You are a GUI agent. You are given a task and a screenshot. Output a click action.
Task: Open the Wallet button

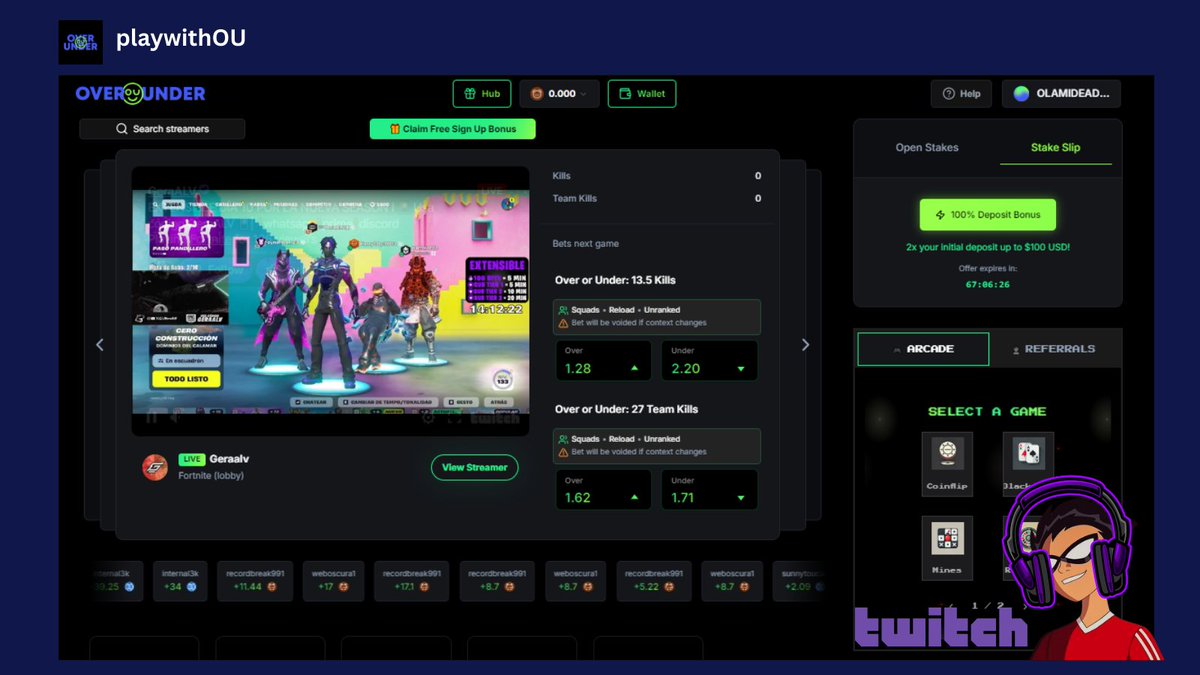pos(642,94)
